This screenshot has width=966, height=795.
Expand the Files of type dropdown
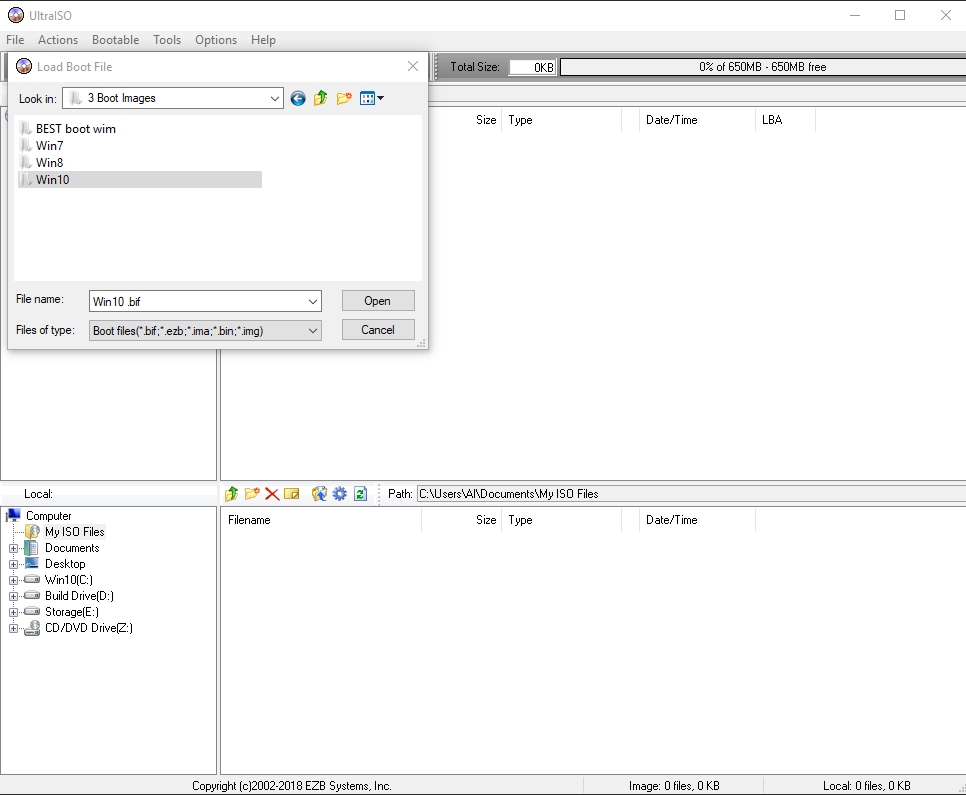point(313,331)
